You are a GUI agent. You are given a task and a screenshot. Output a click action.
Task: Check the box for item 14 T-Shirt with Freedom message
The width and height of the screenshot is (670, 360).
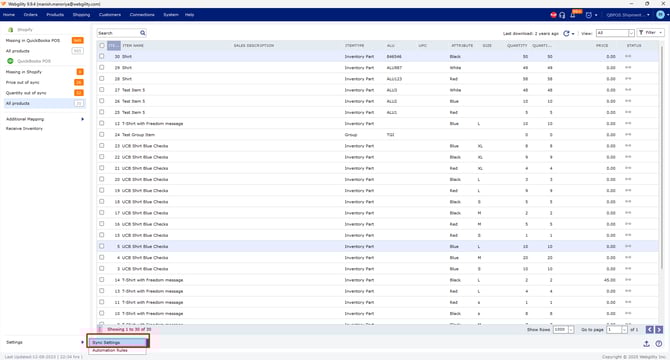[x=102, y=280]
